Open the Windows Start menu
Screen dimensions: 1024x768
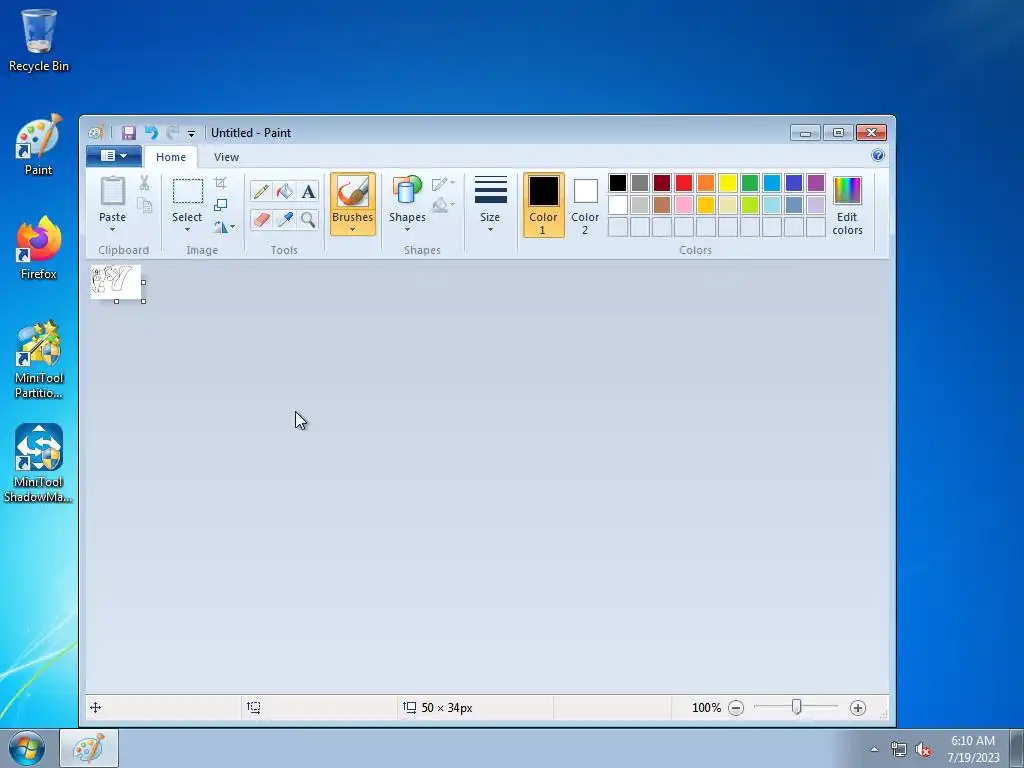click(27, 748)
